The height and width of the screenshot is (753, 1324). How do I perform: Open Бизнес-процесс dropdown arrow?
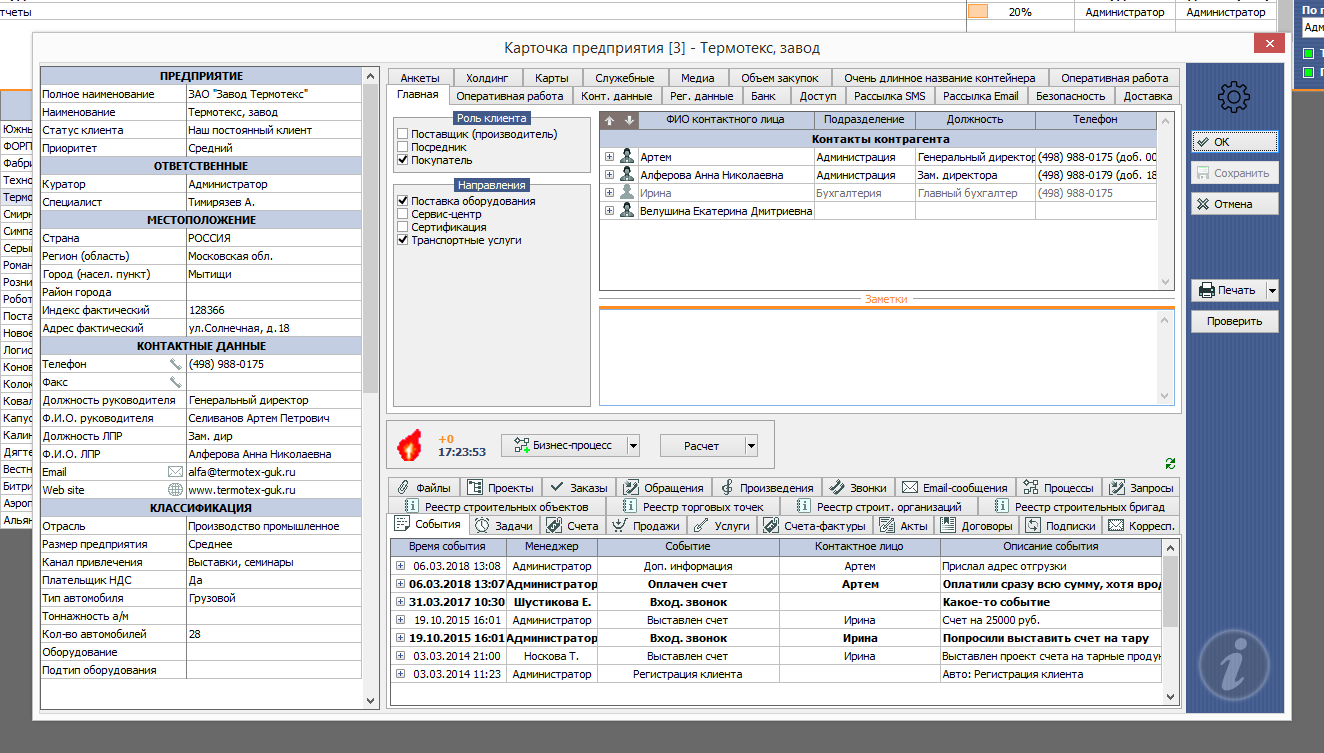point(633,446)
